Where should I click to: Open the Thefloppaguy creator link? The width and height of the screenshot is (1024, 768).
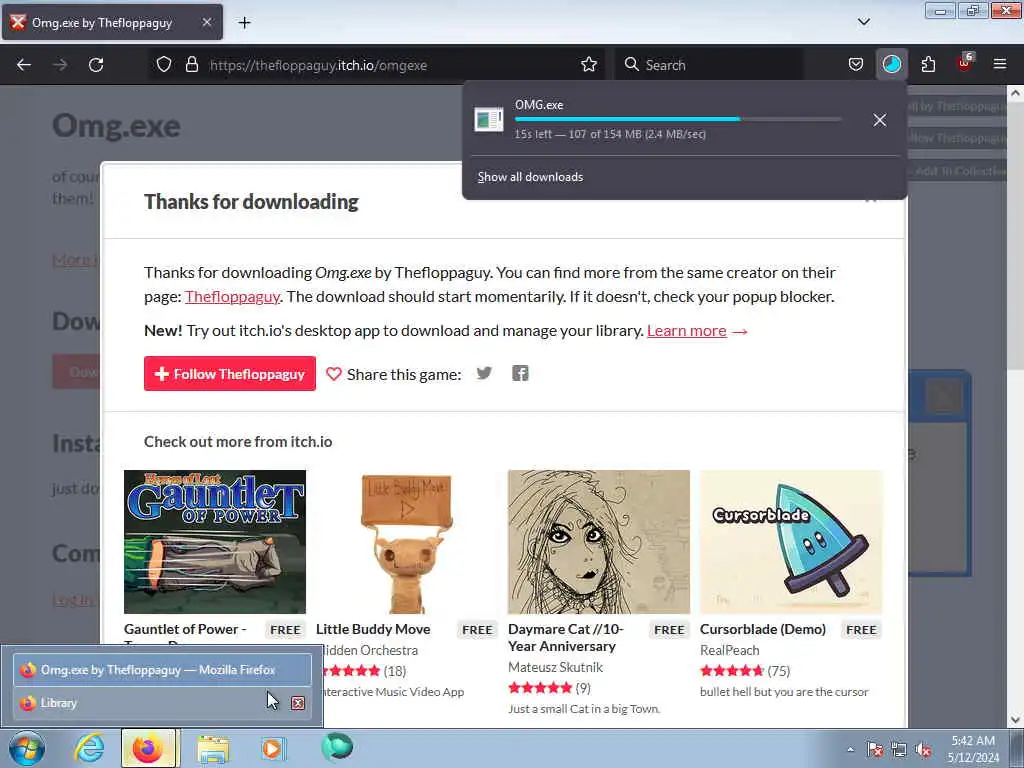(232, 296)
